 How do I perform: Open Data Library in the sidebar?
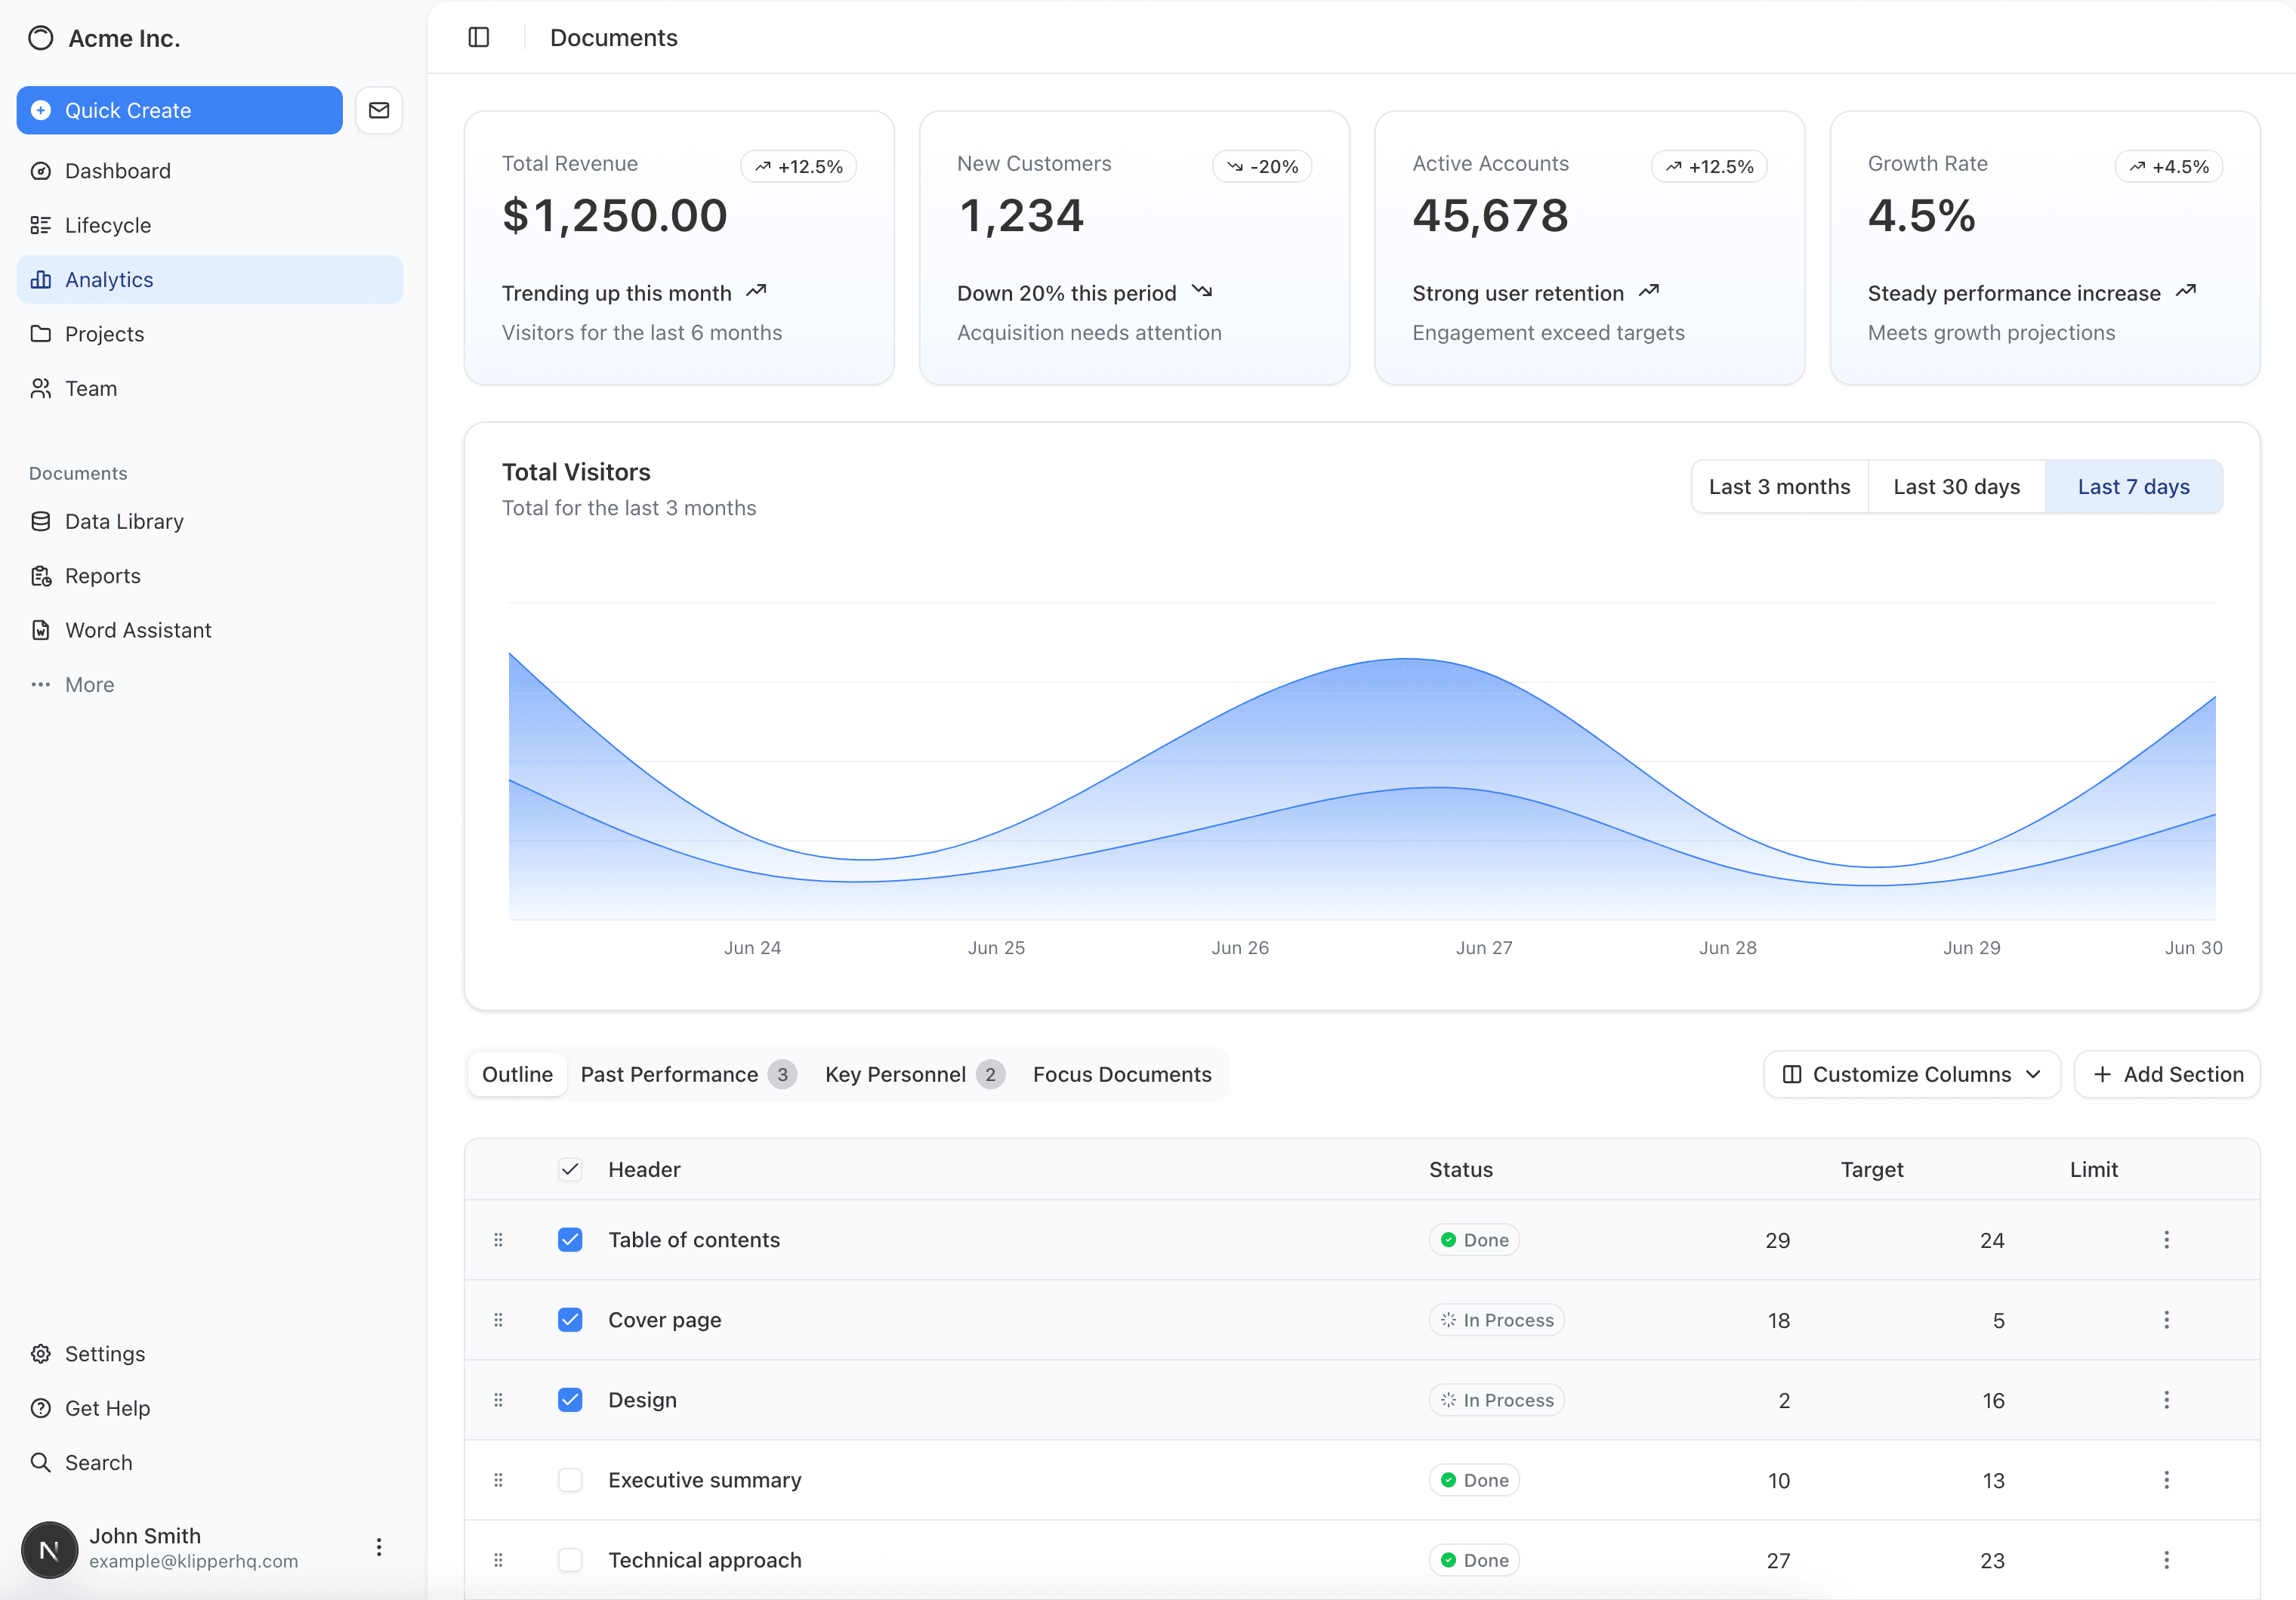(x=124, y=521)
